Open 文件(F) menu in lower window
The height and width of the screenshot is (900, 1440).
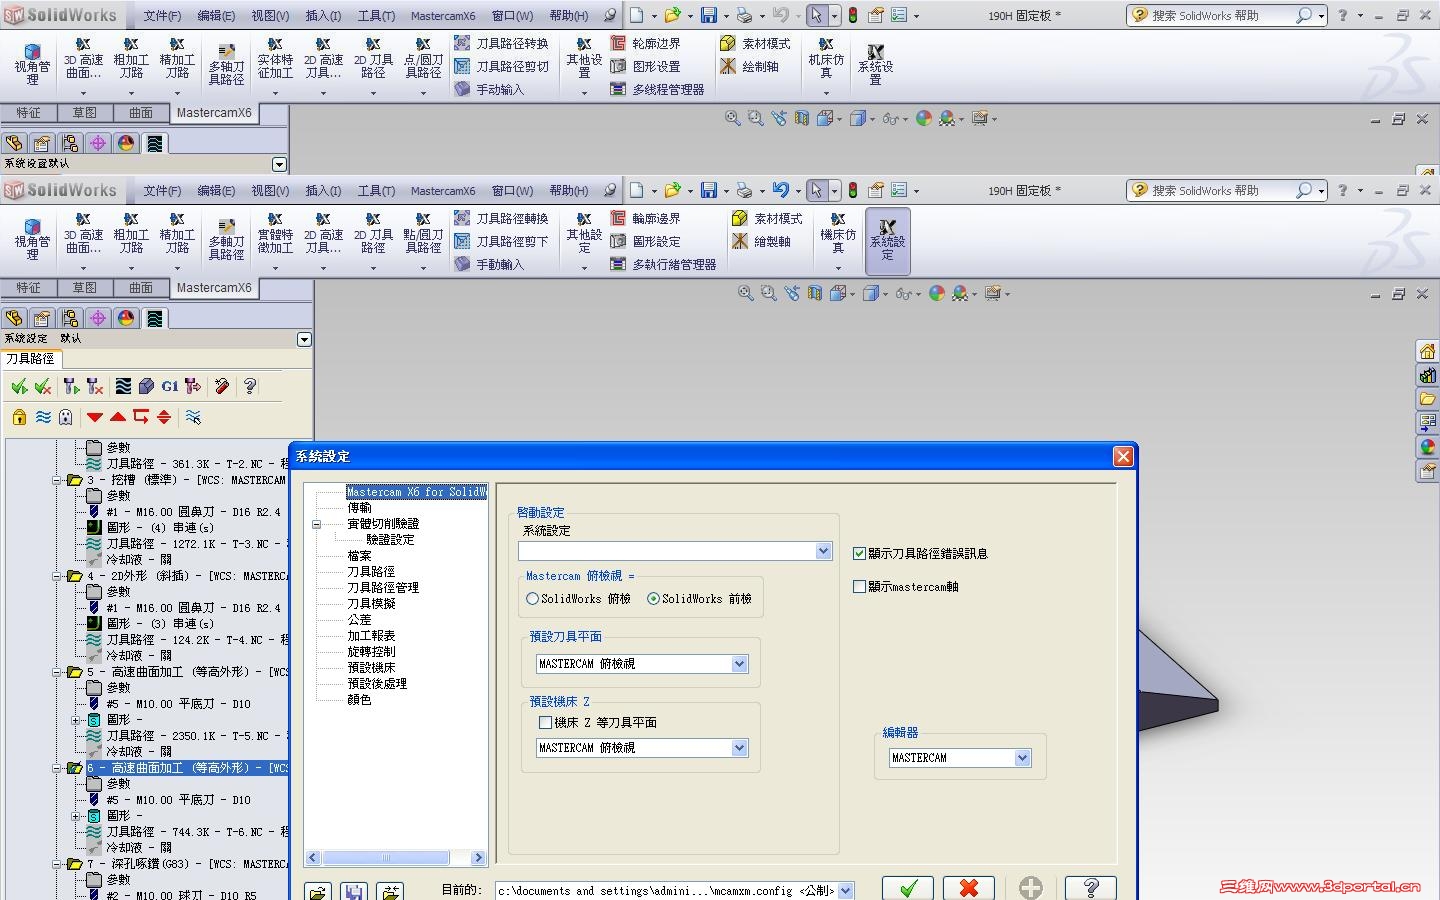[162, 190]
